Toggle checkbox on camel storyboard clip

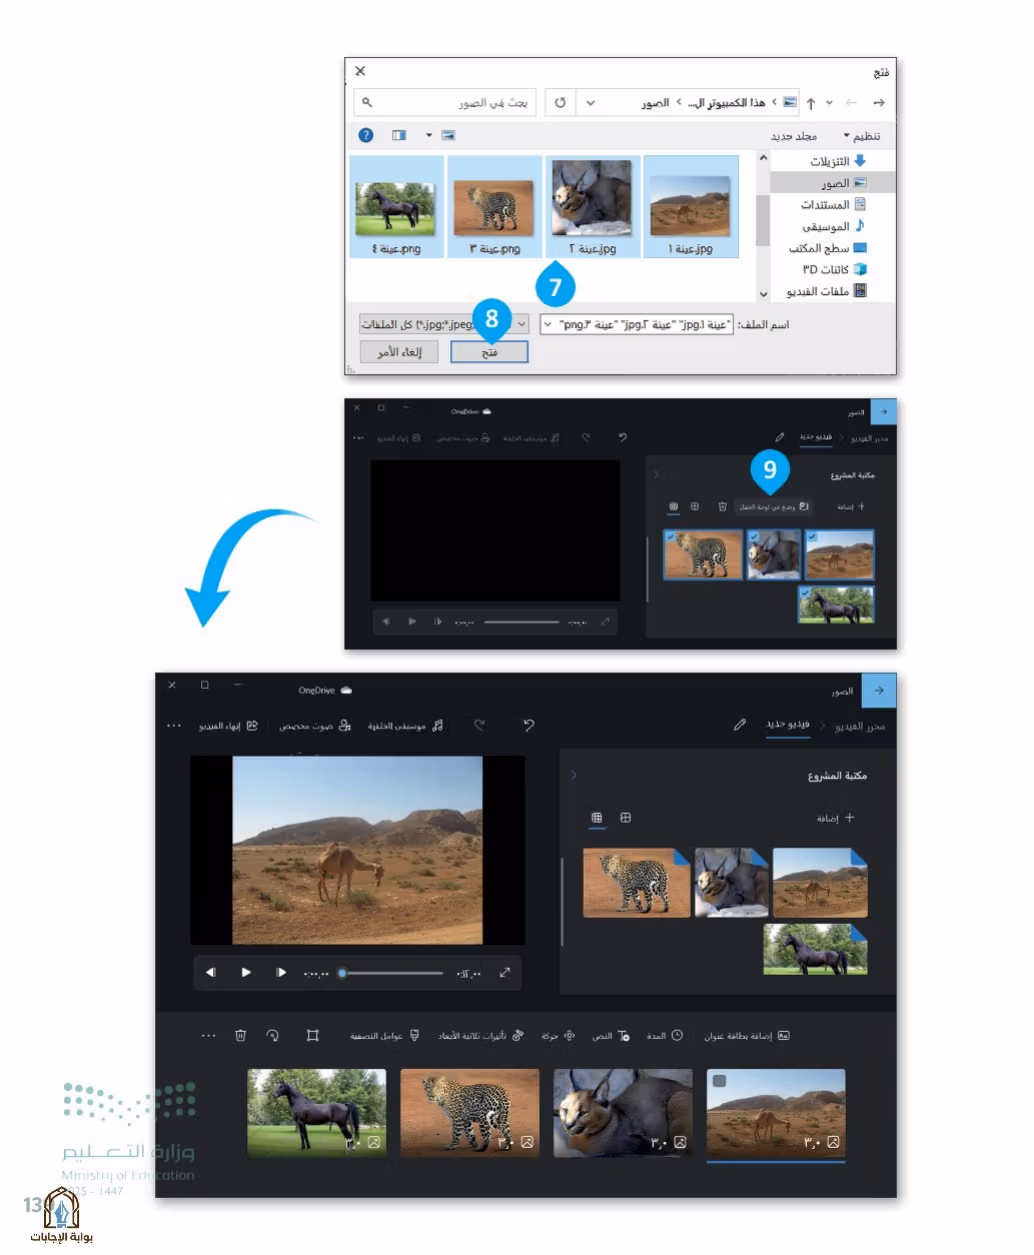(719, 1081)
